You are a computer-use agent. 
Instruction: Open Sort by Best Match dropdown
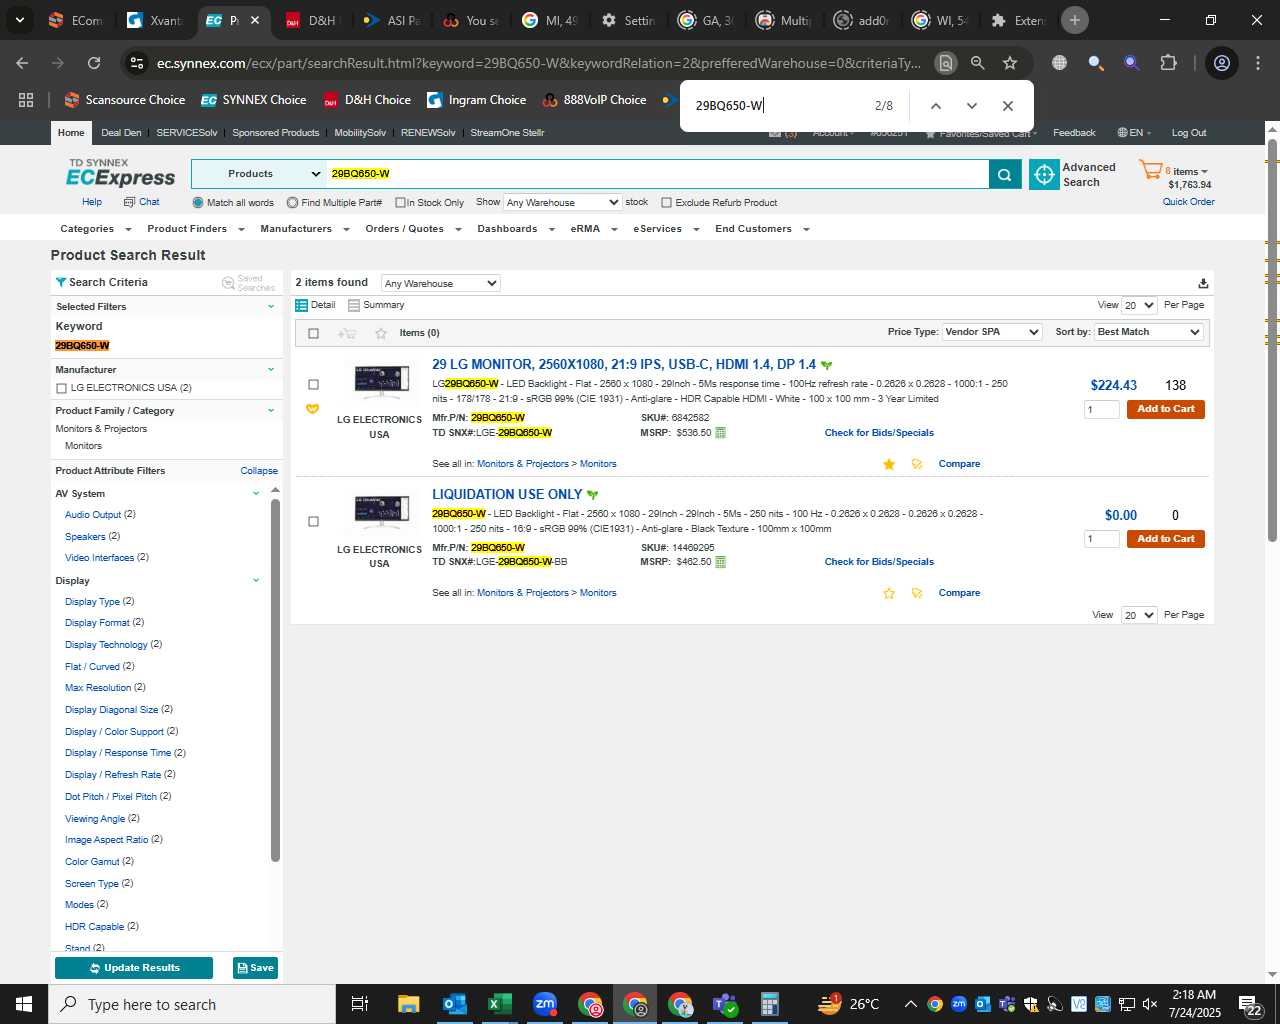1149,332
